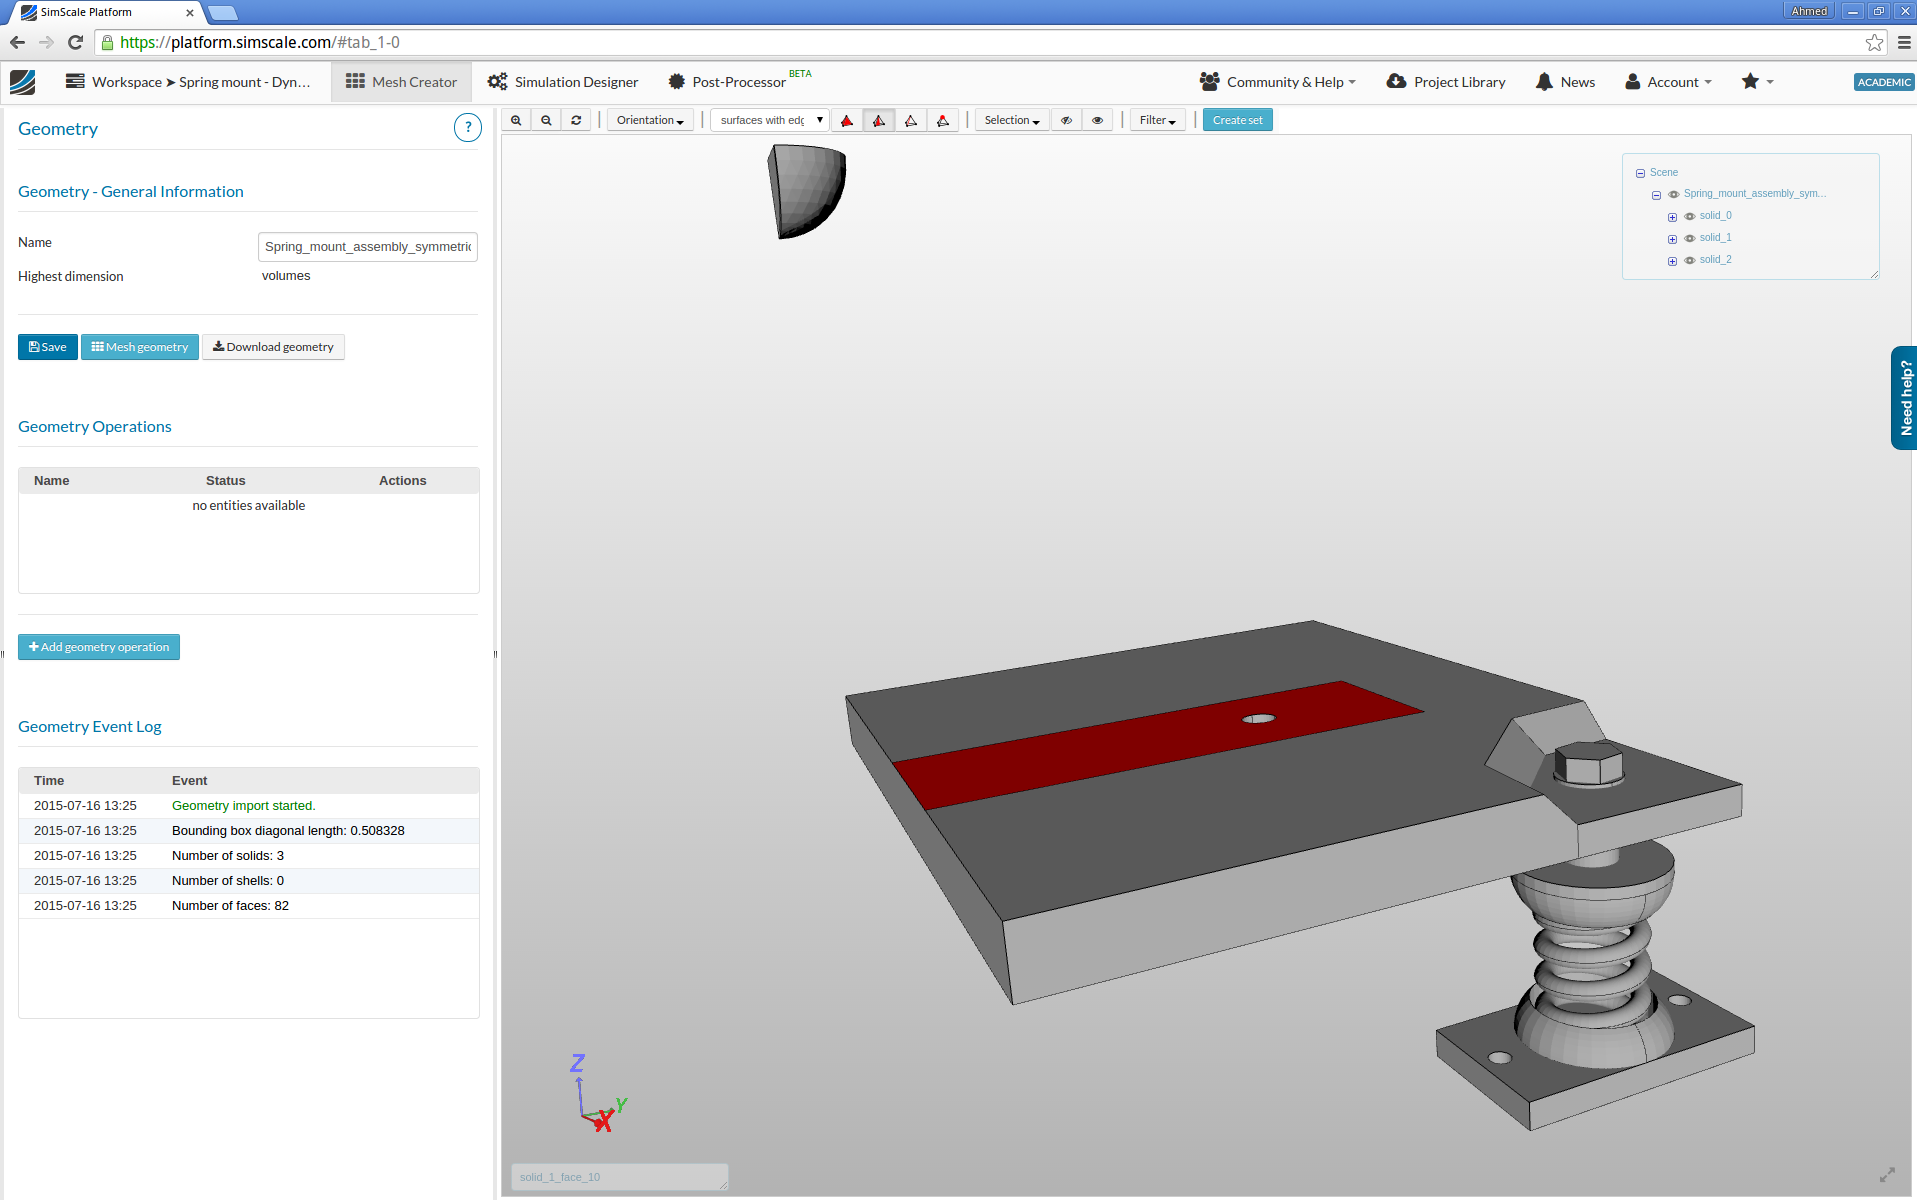Image resolution: width=1917 pixels, height=1200 pixels.
Task: Click the Status column header
Action: [x=226, y=481]
